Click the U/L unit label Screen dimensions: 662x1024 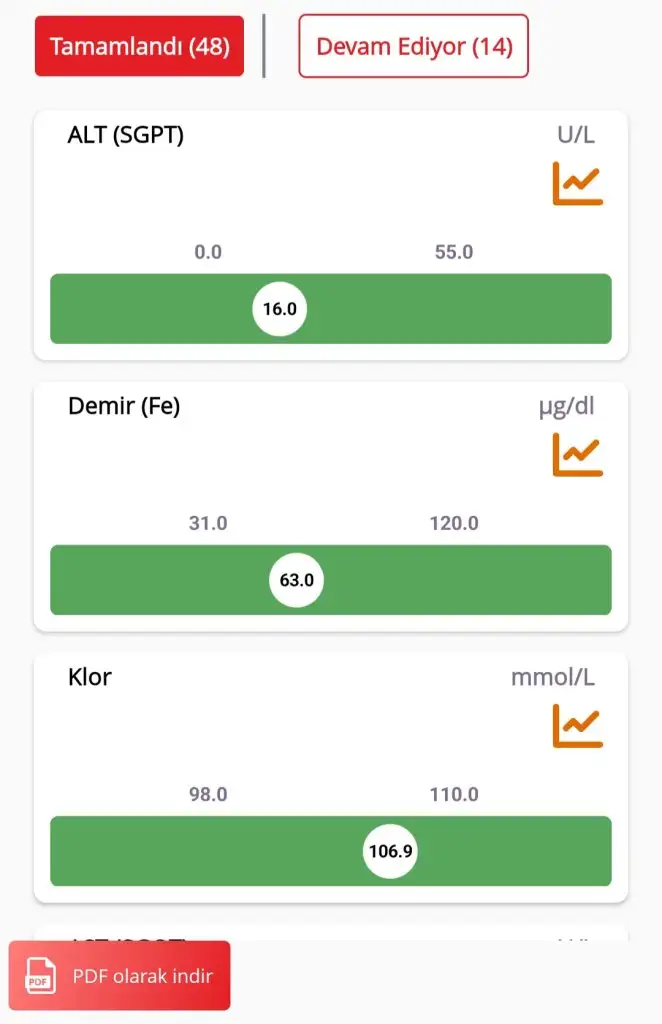(576, 135)
